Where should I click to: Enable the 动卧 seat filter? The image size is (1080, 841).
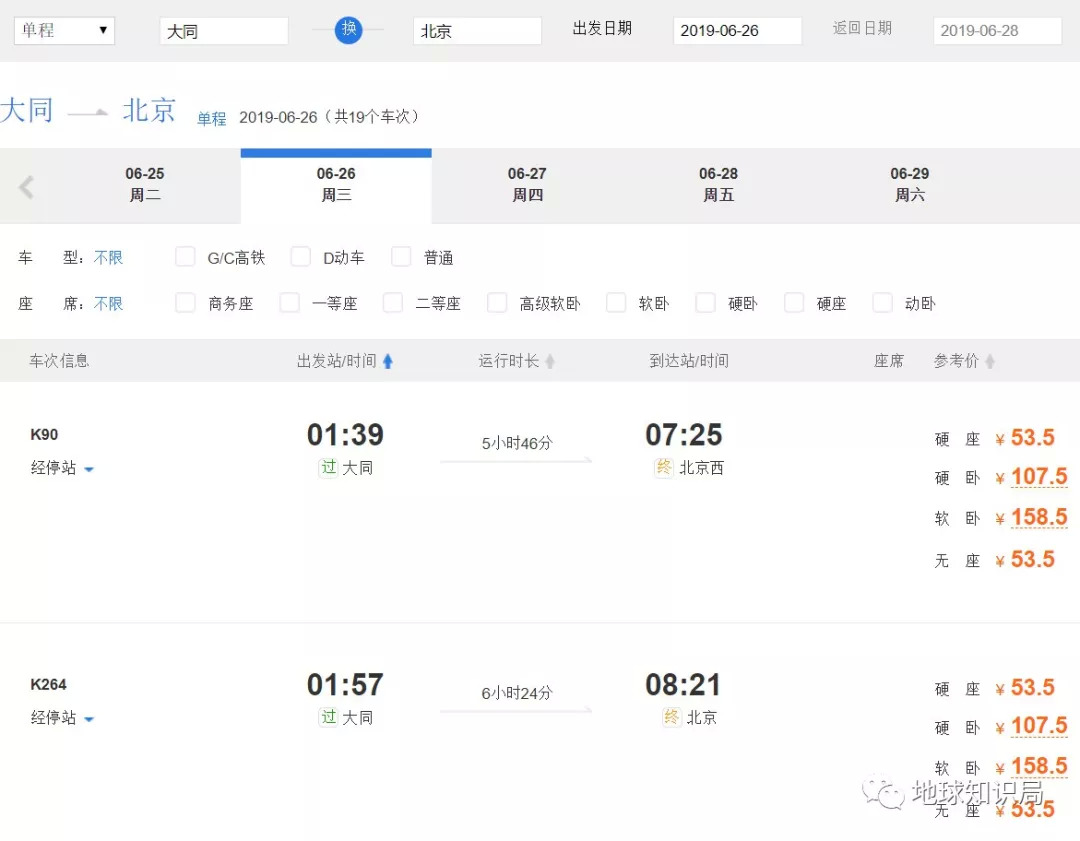pos(882,302)
